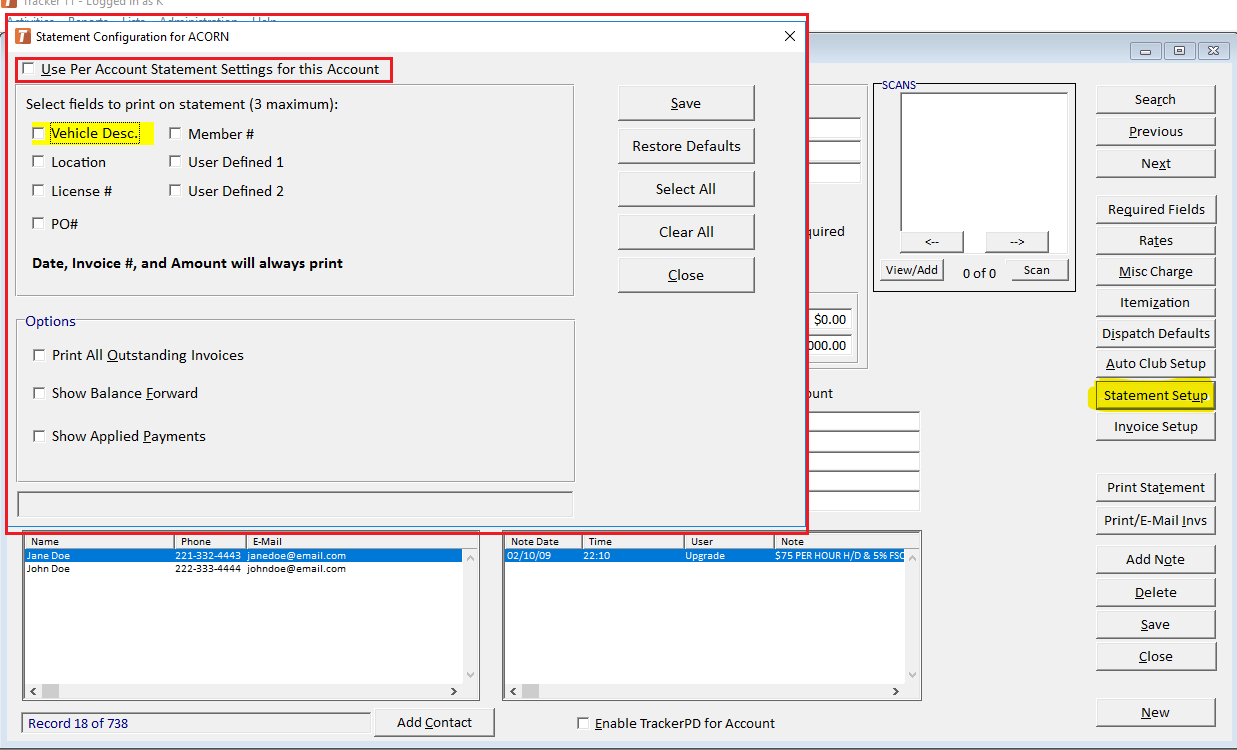Click the E-Mail column header in contacts
1237x750 pixels.
355,541
